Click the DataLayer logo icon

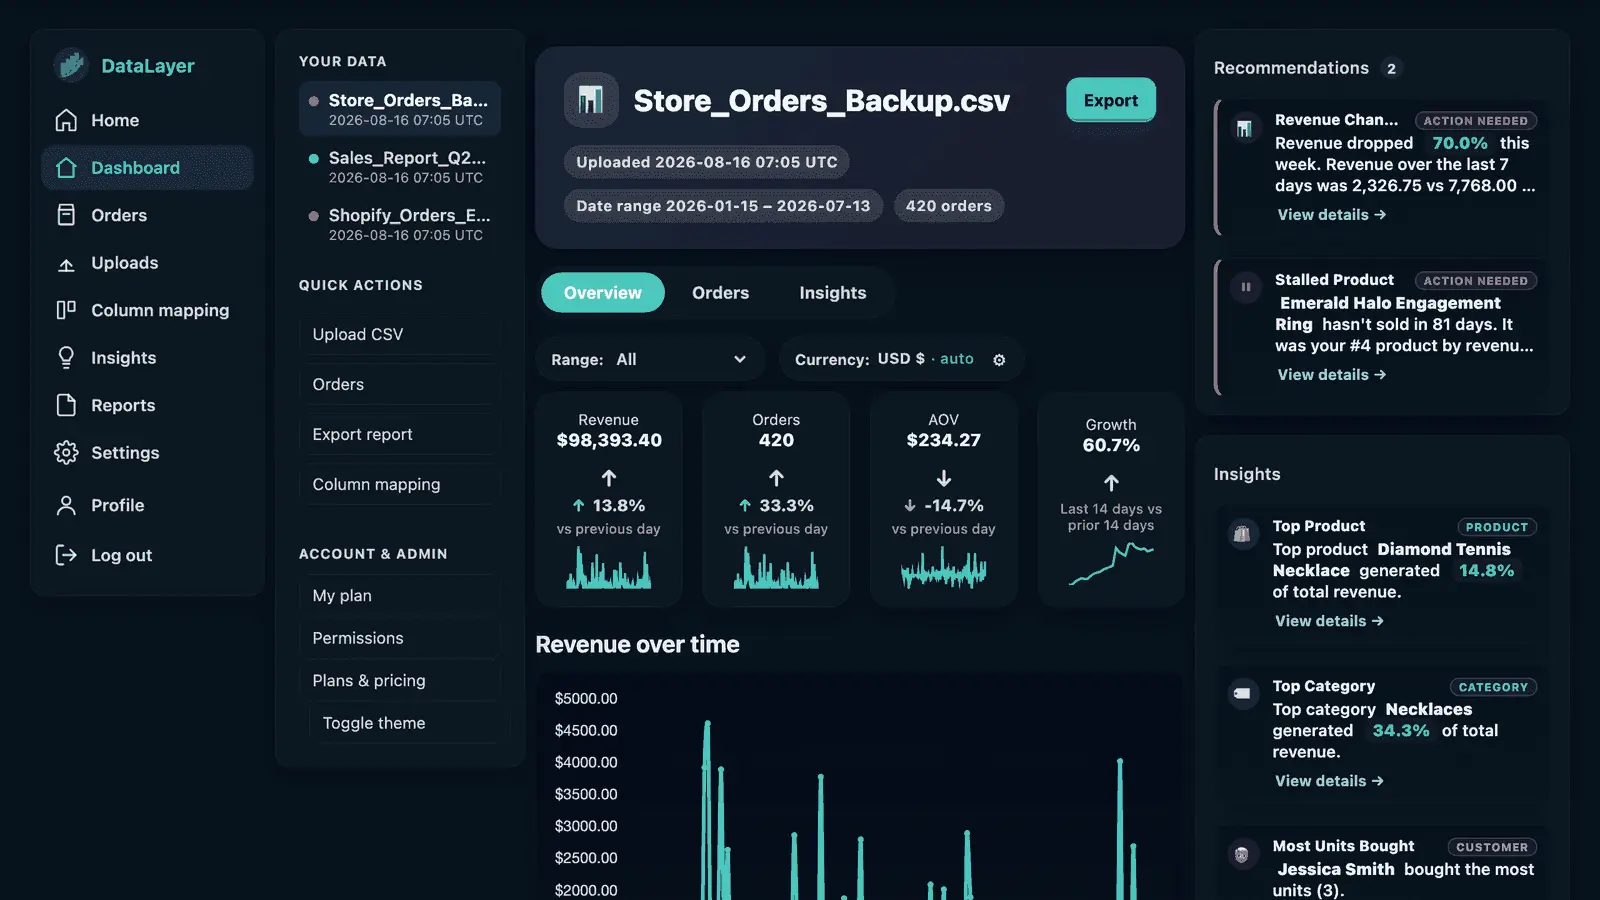pos(71,65)
